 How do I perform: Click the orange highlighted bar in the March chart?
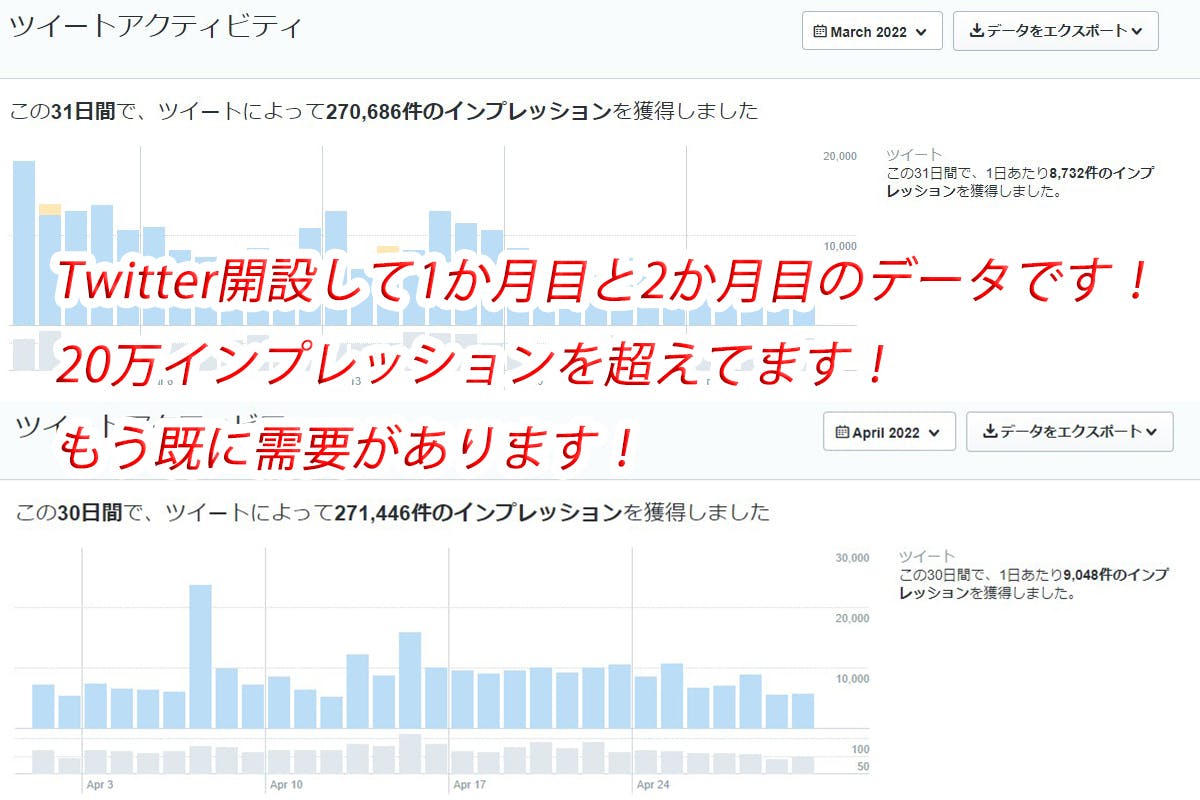coord(48,210)
